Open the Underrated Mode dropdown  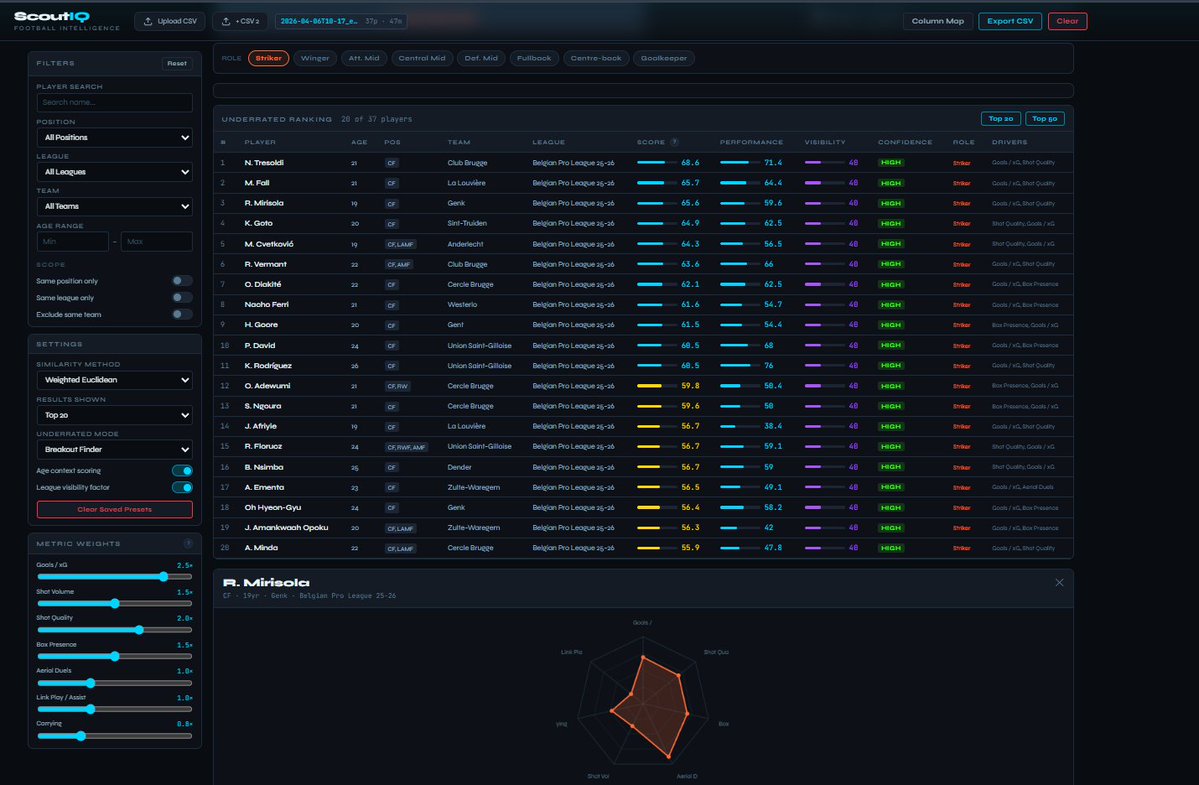[x=115, y=449]
